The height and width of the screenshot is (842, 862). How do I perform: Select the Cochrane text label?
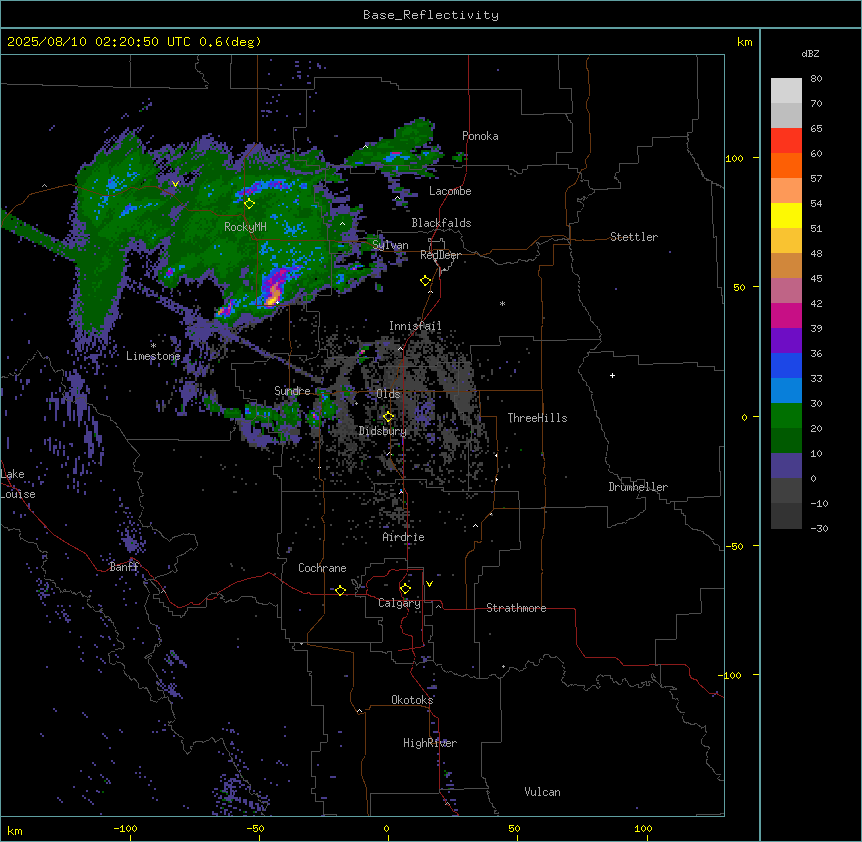click(x=322, y=568)
